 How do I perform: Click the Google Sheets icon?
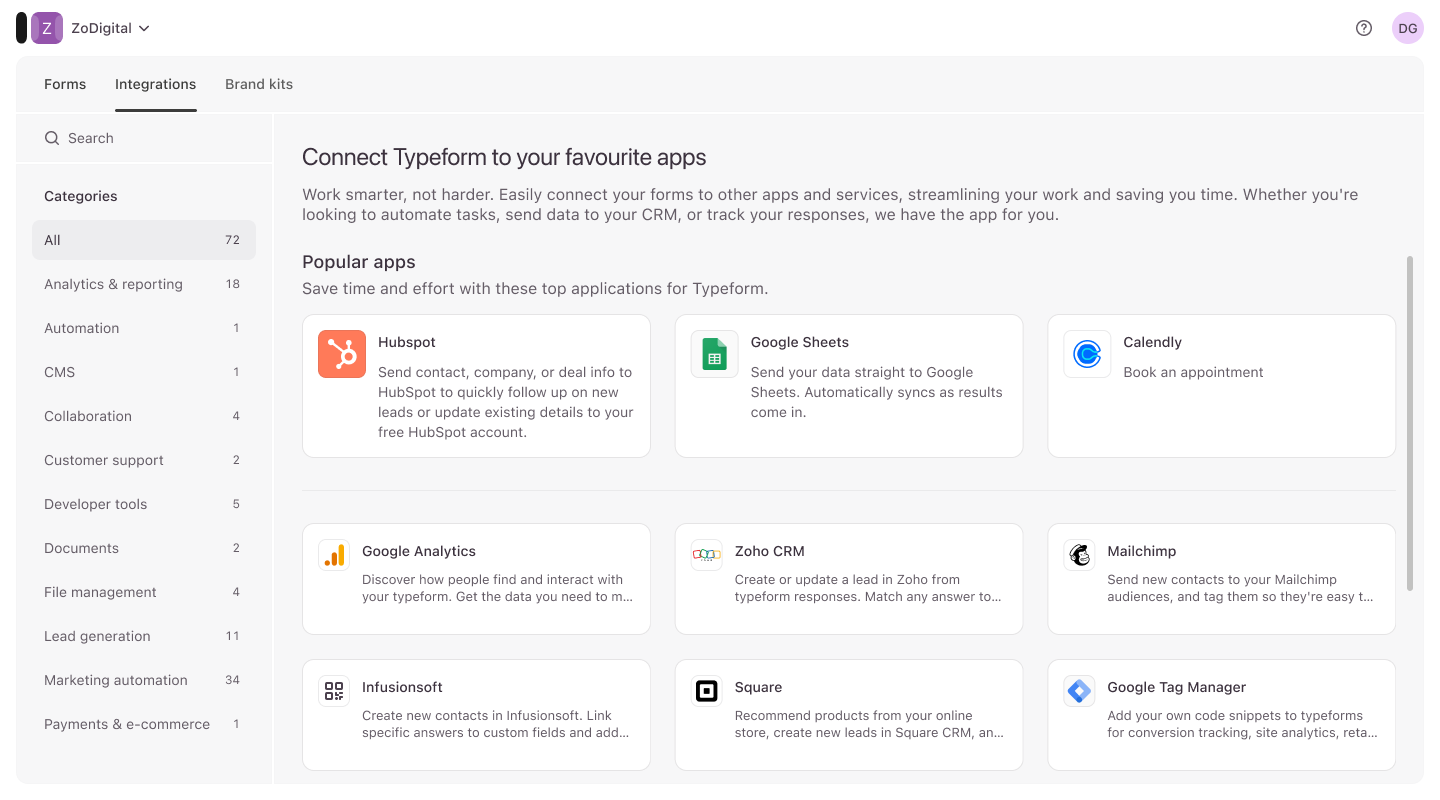(714, 354)
